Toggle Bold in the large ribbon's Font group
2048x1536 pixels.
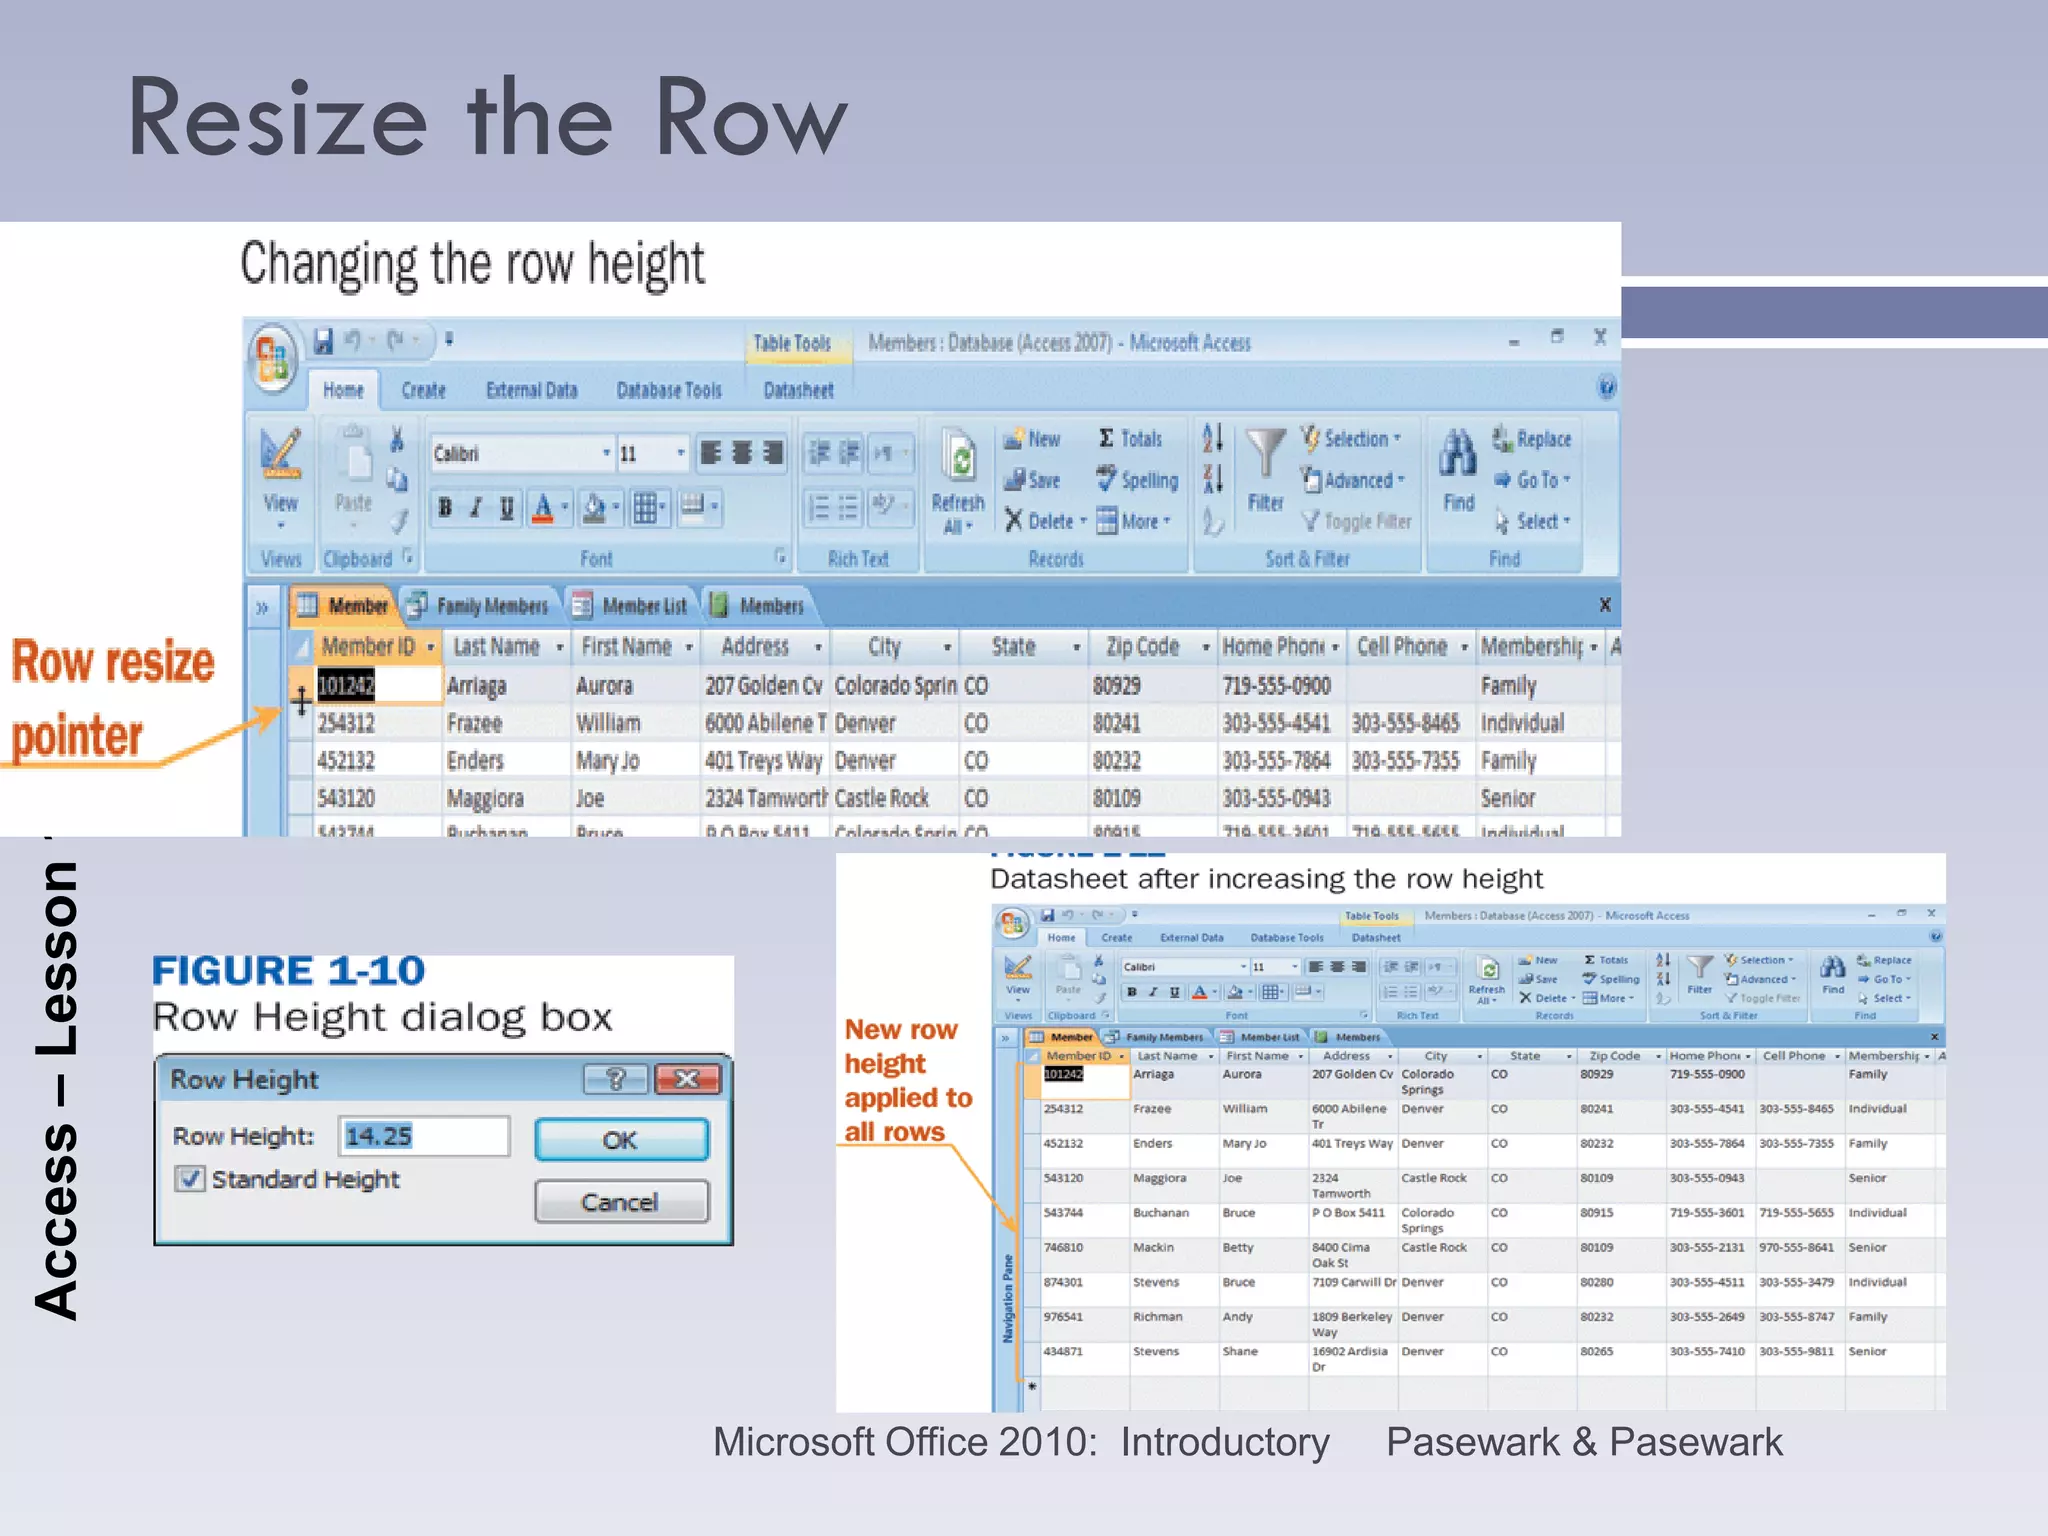tap(445, 508)
